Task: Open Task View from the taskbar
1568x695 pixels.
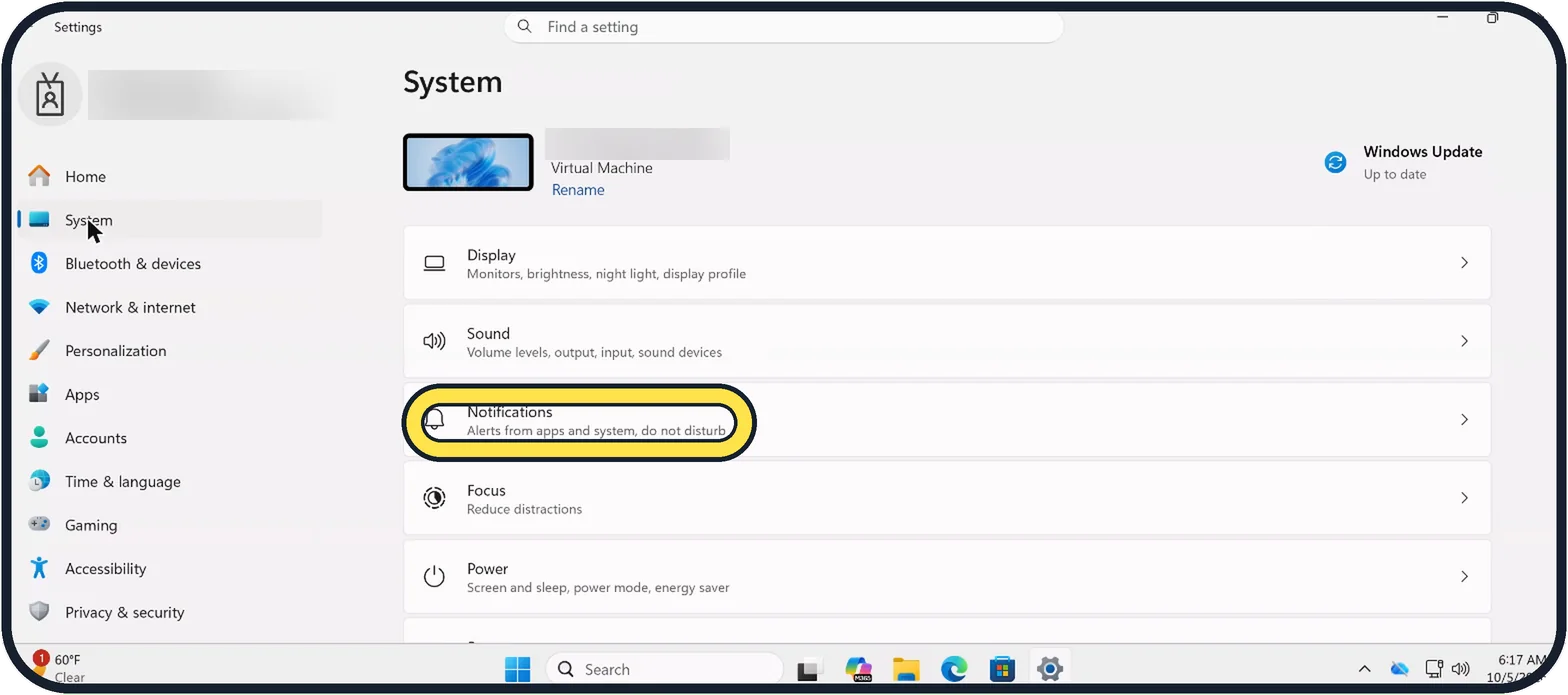Action: (x=809, y=670)
